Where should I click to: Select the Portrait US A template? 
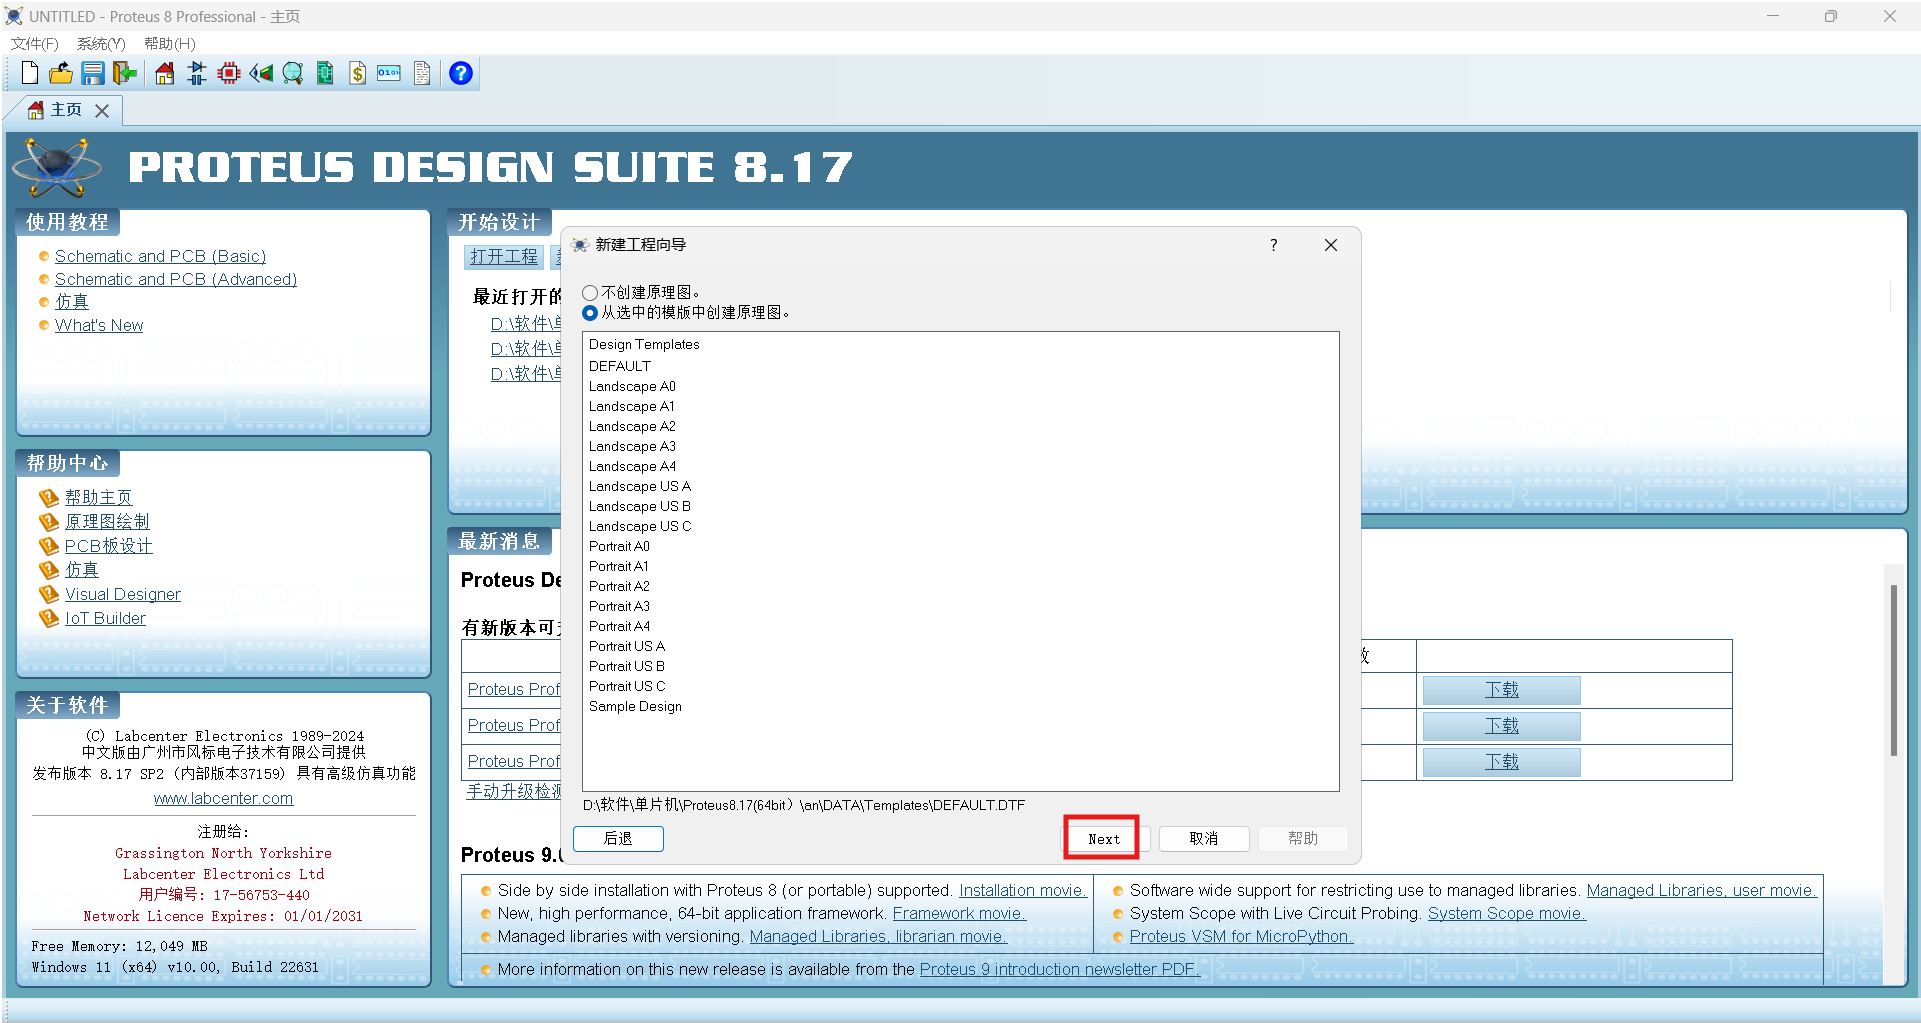pos(627,646)
